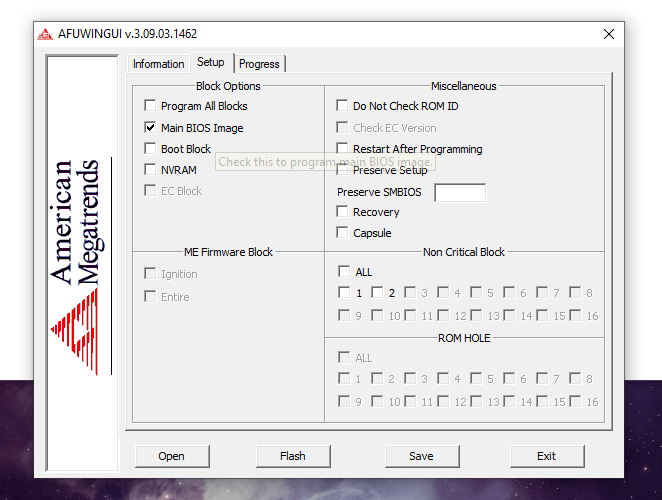Click the Save button

click(x=422, y=456)
